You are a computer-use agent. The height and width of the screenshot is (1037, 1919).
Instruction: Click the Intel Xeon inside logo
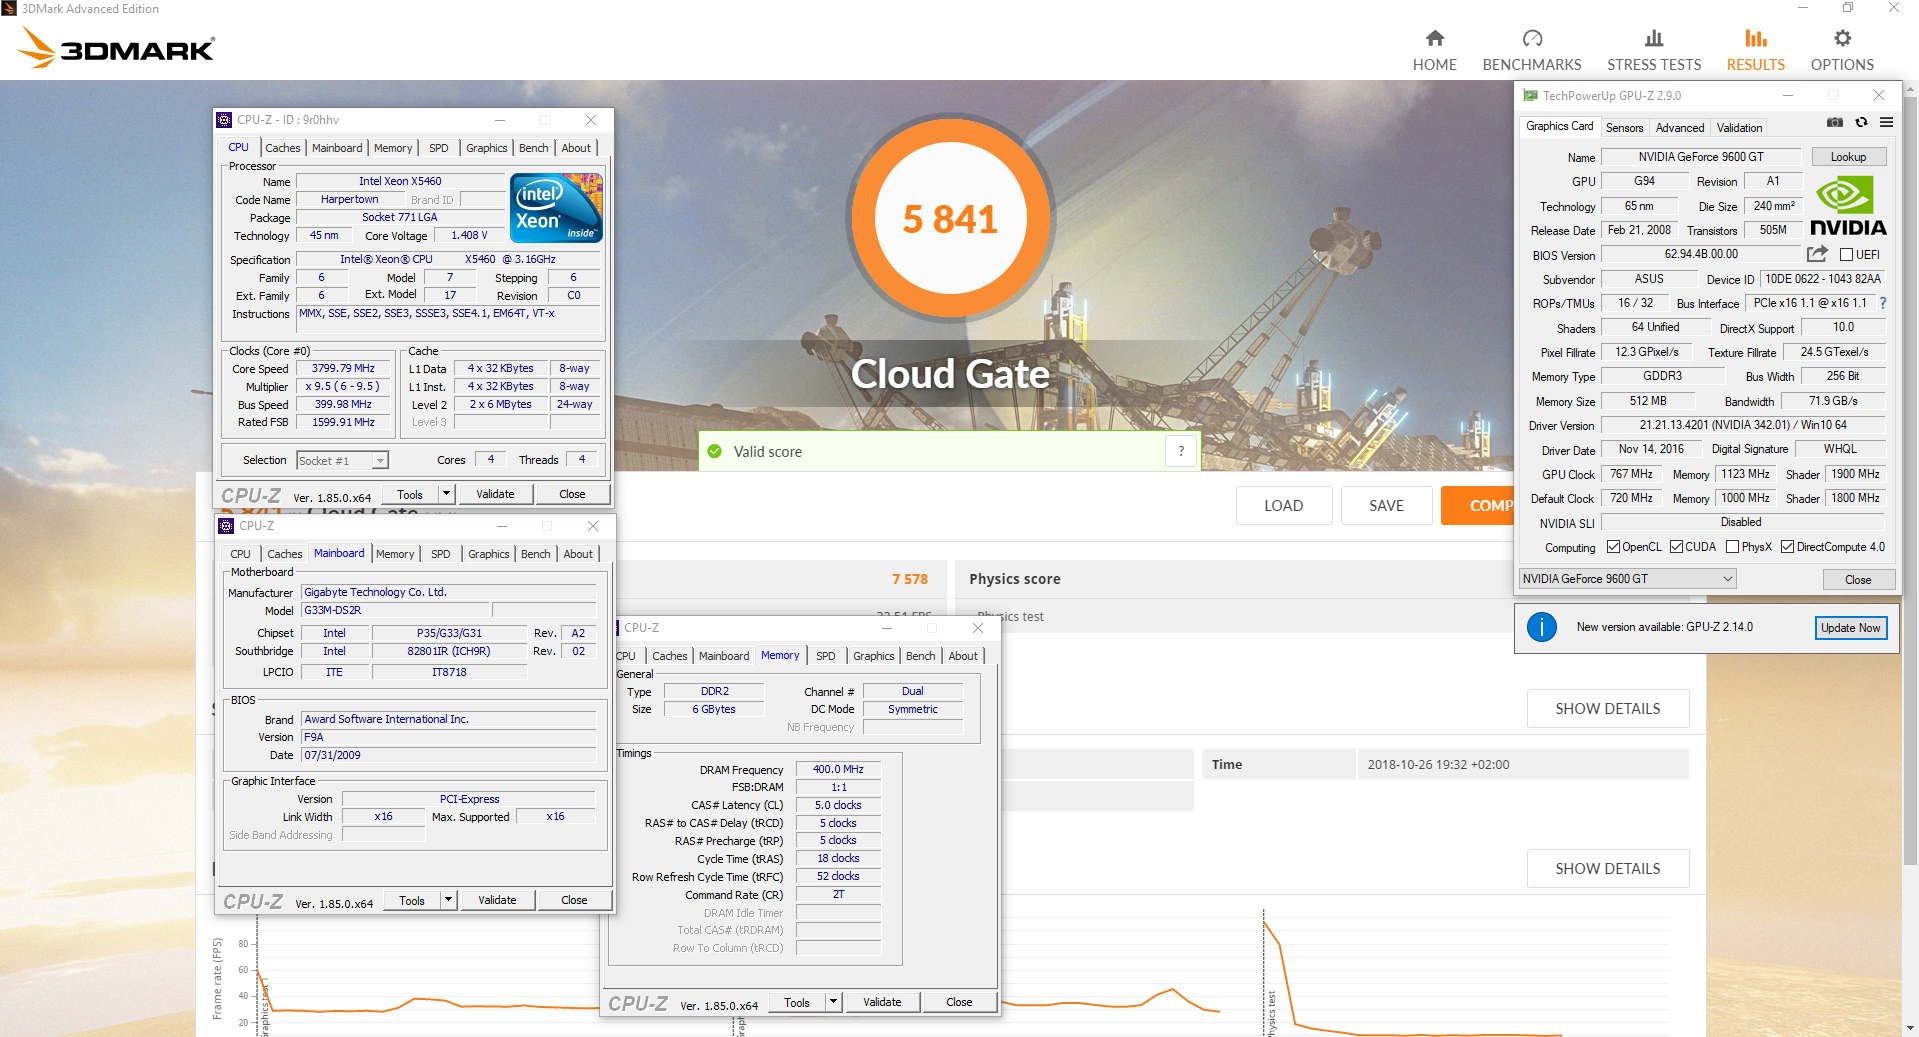click(x=556, y=208)
